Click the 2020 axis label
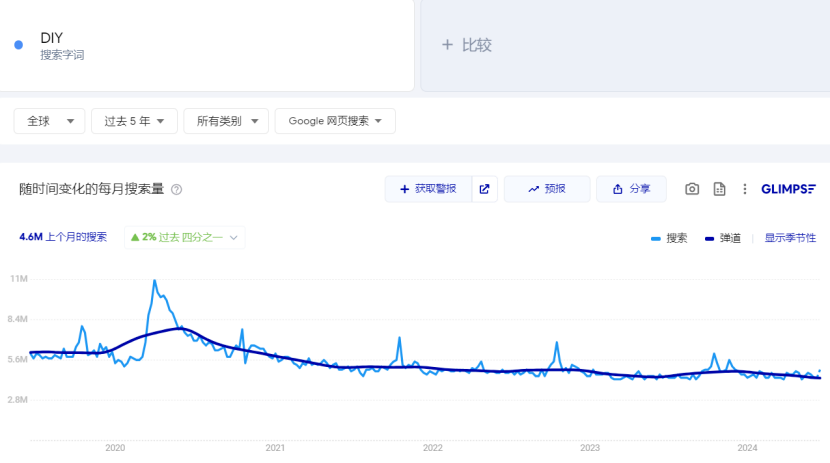Viewport: 830px width, 463px height. pyautogui.click(x=115, y=448)
